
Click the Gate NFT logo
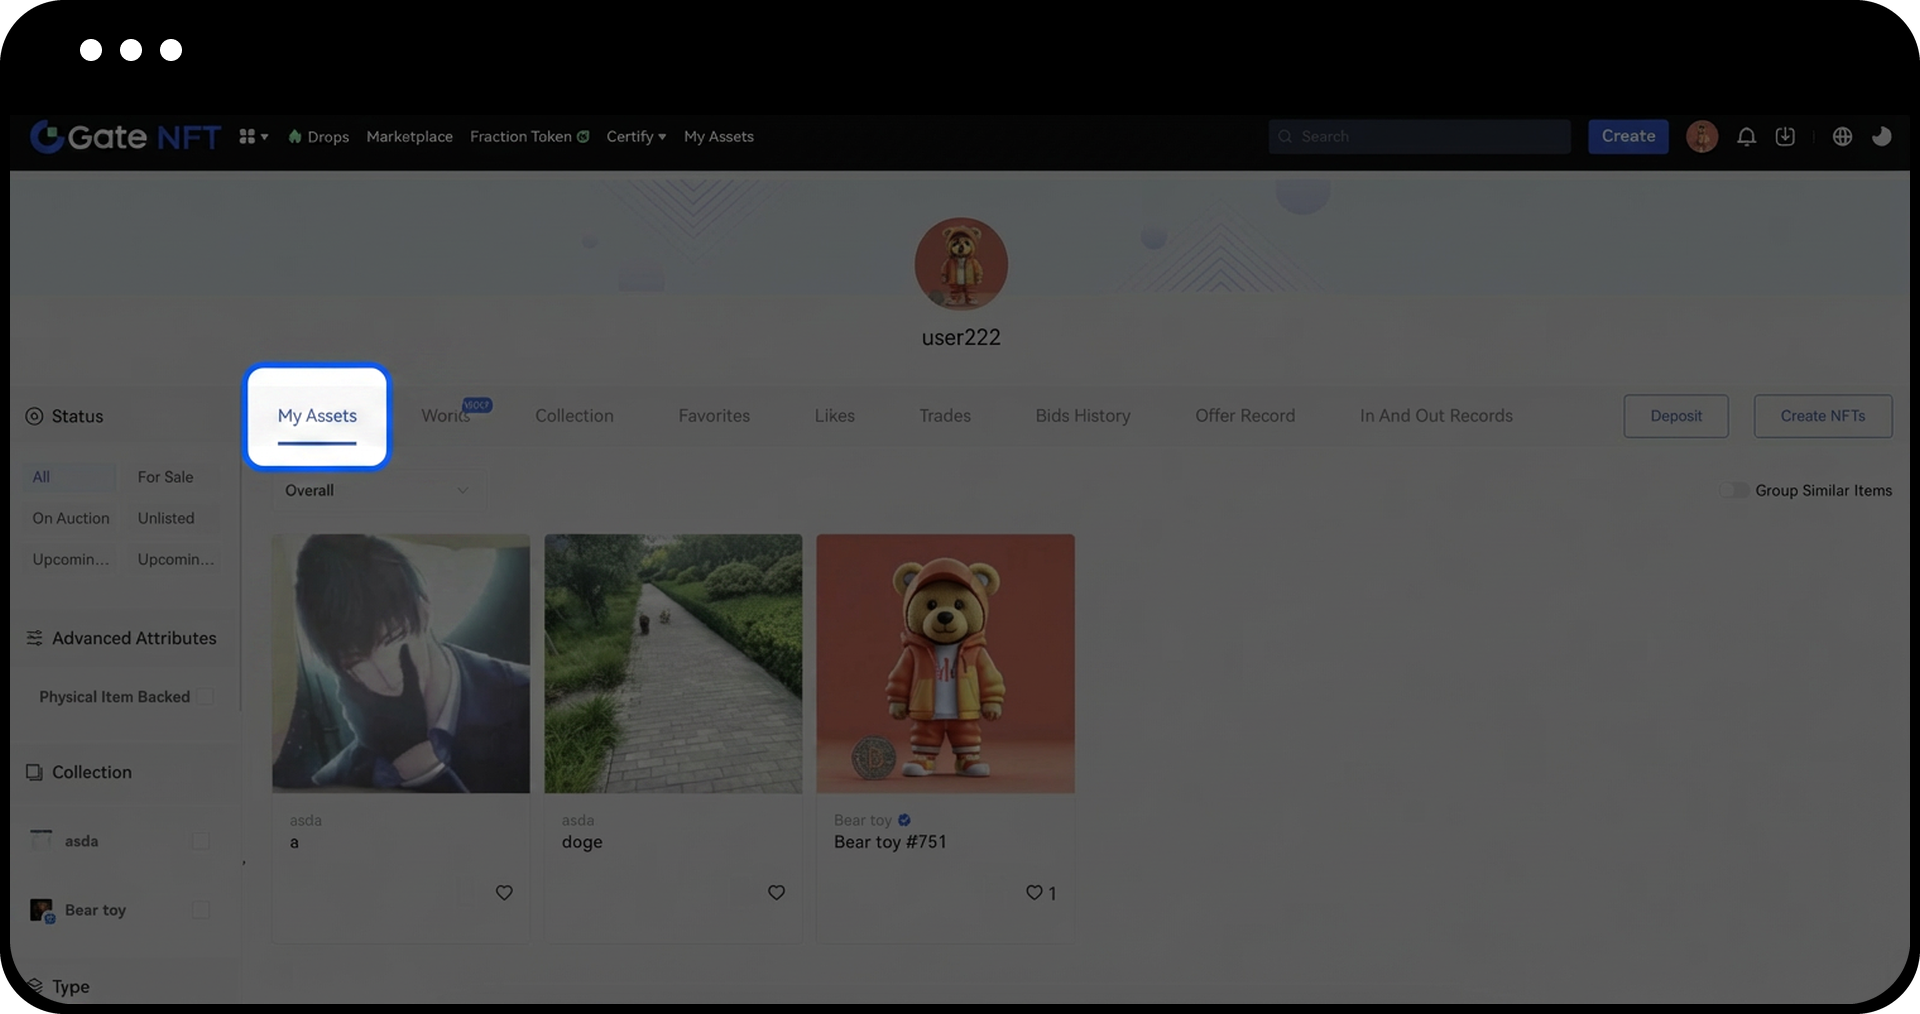click(x=125, y=137)
